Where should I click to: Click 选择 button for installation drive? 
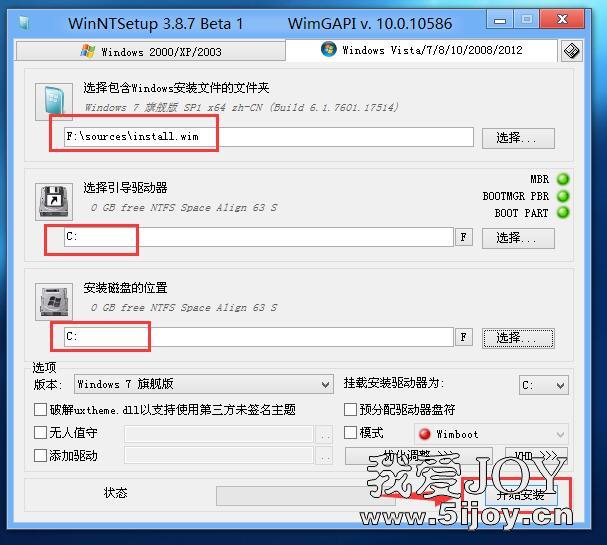pyautogui.click(x=518, y=338)
